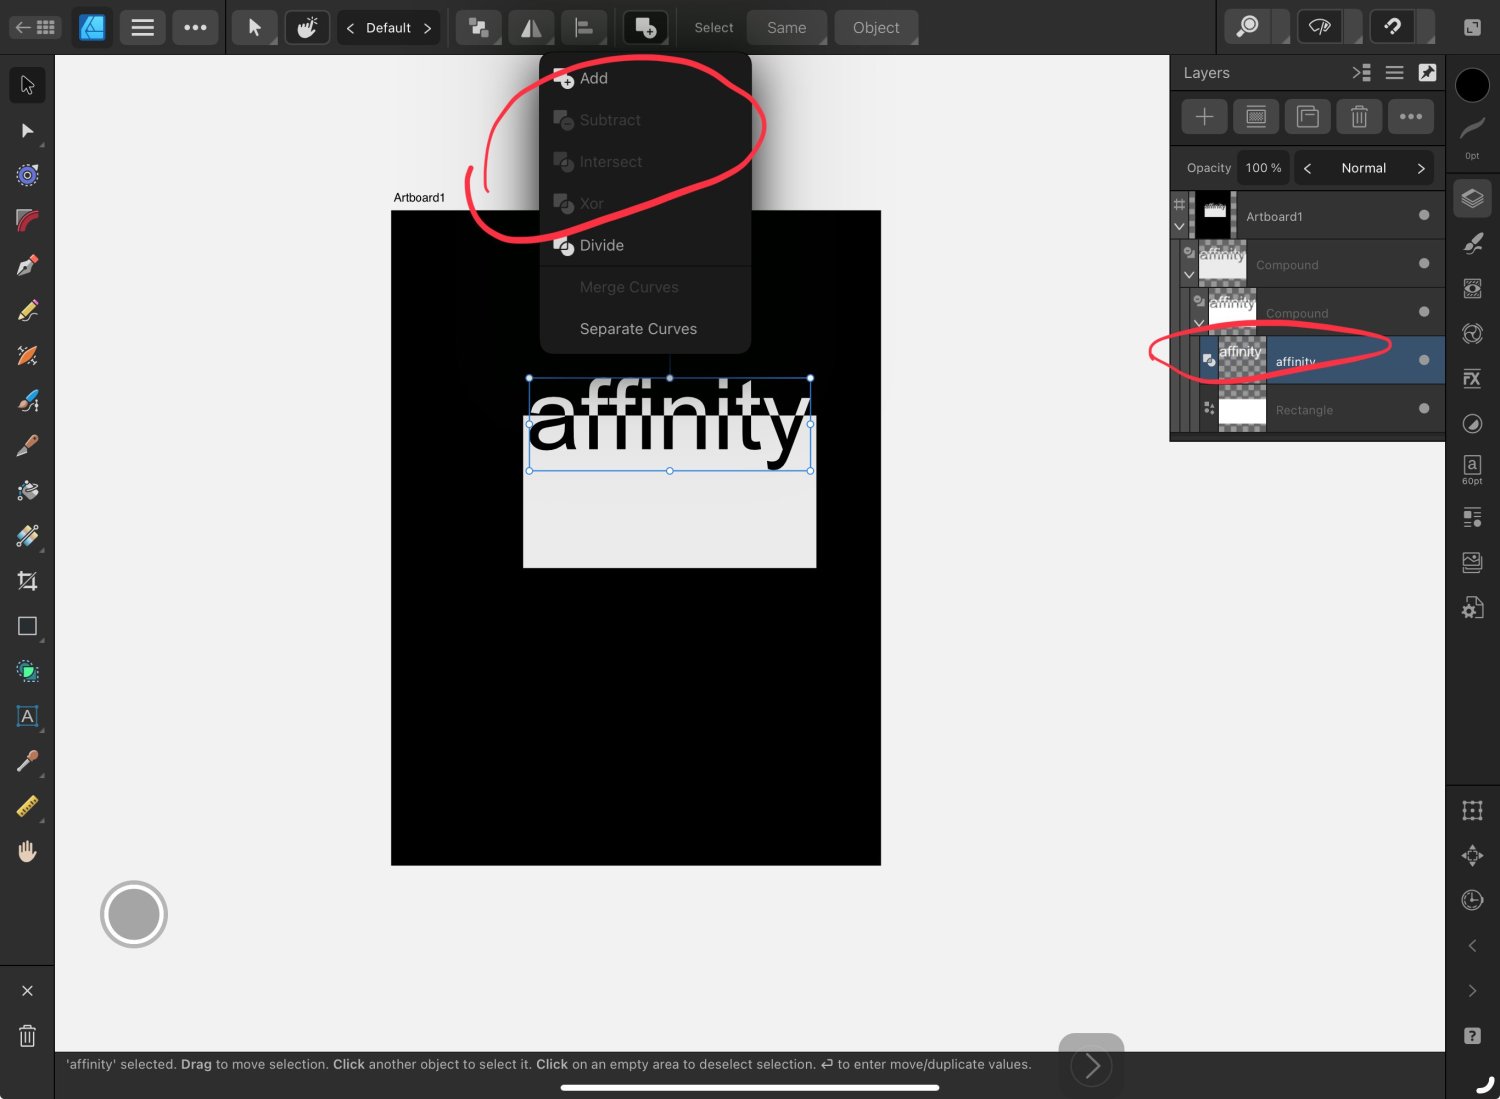
Task: Delete the selected layer in Layers panel
Action: click(x=1359, y=117)
